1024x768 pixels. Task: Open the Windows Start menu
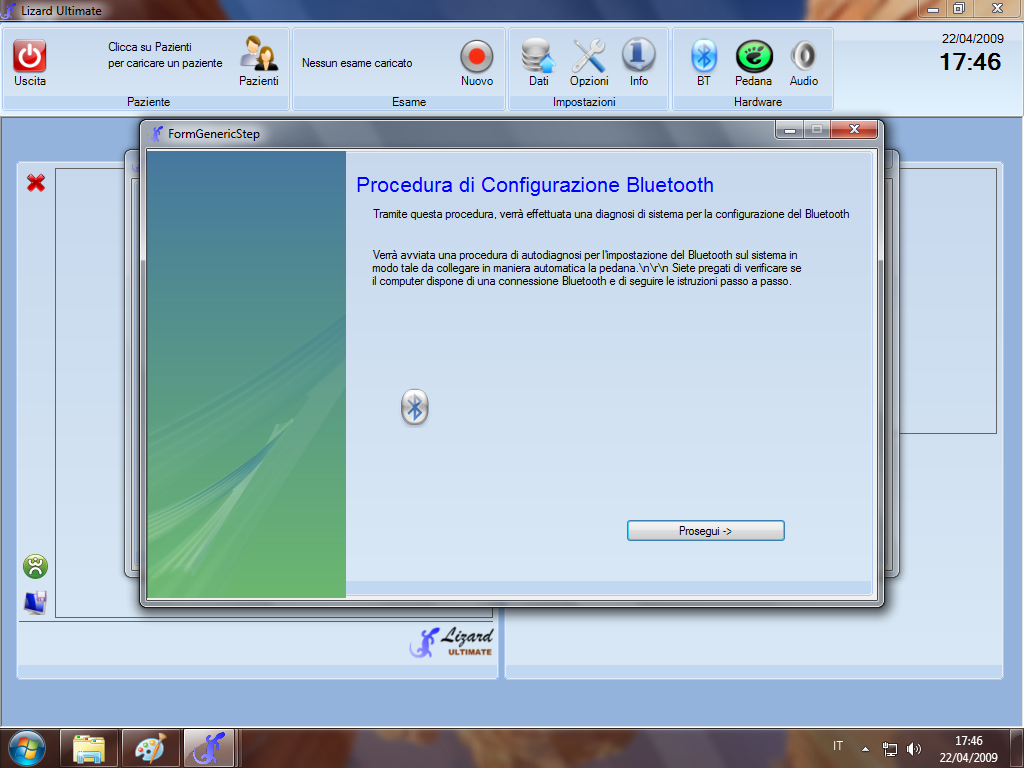[x=27, y=748]
